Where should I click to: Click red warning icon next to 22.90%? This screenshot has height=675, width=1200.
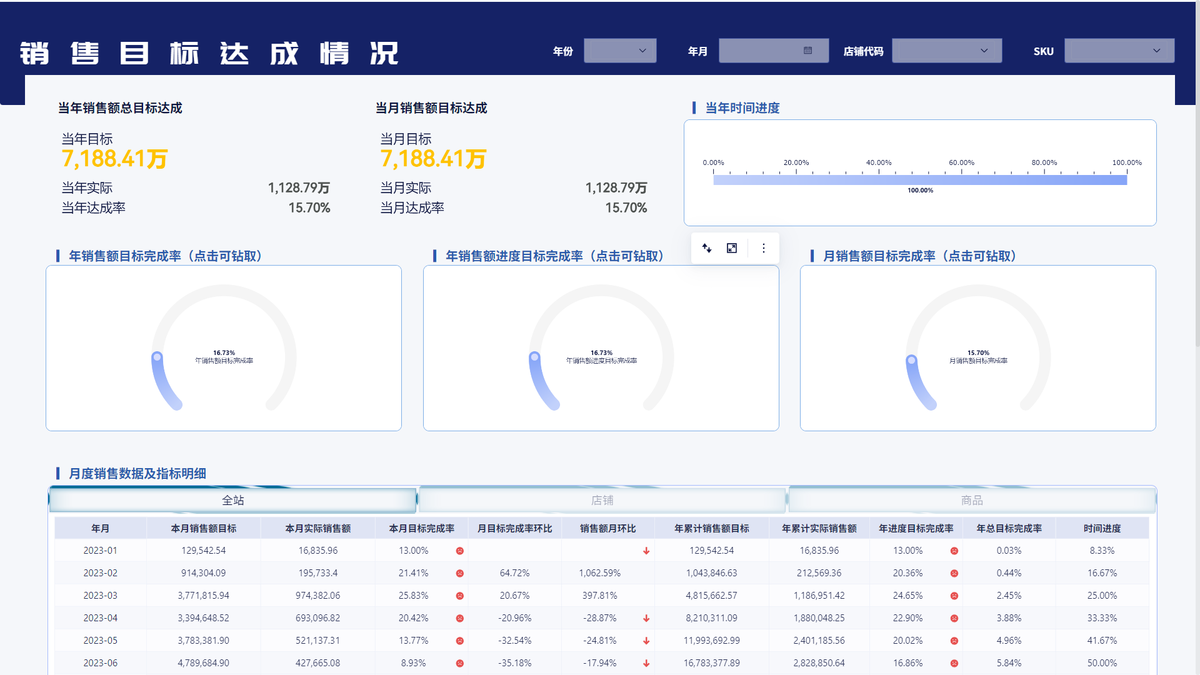pos(954,618)
